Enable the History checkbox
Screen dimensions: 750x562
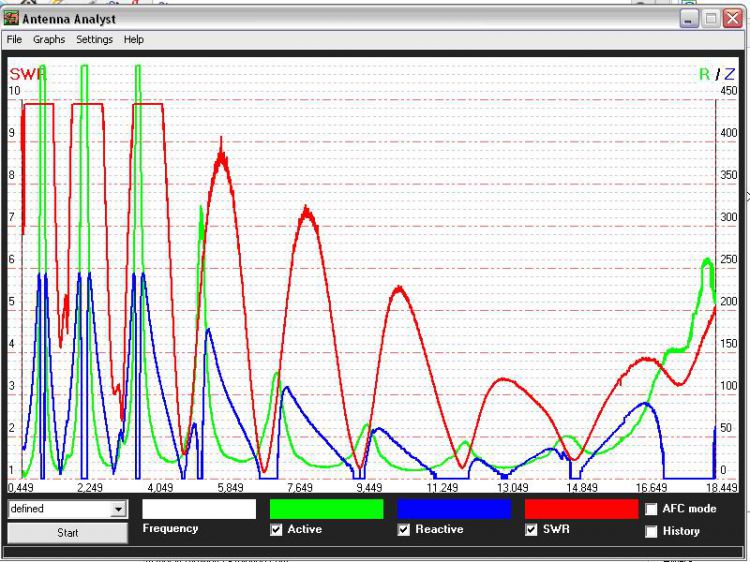[651, 531]
